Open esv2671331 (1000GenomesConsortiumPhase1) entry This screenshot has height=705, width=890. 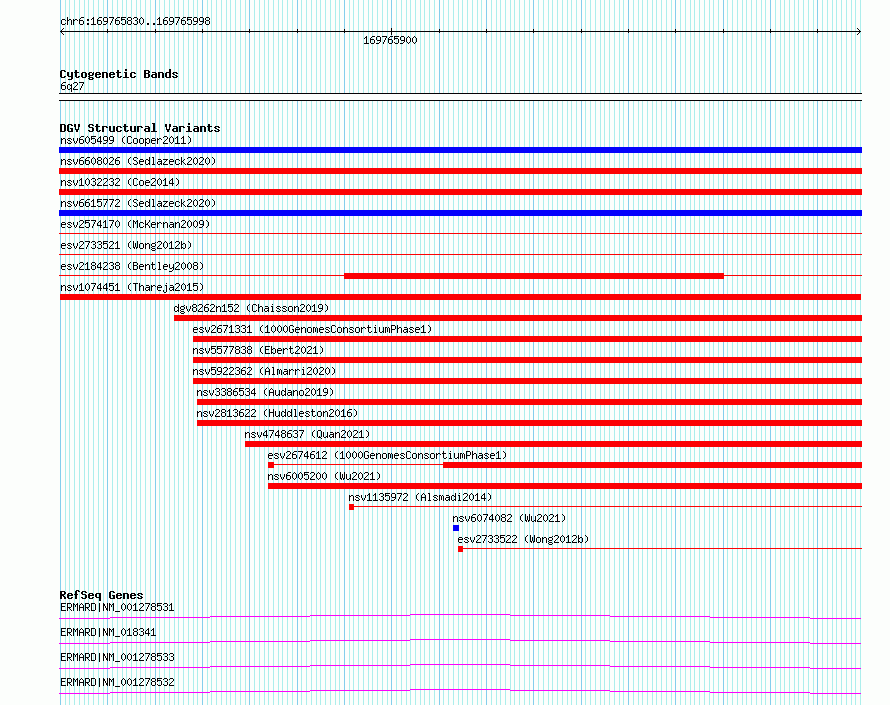coord(312,329)
